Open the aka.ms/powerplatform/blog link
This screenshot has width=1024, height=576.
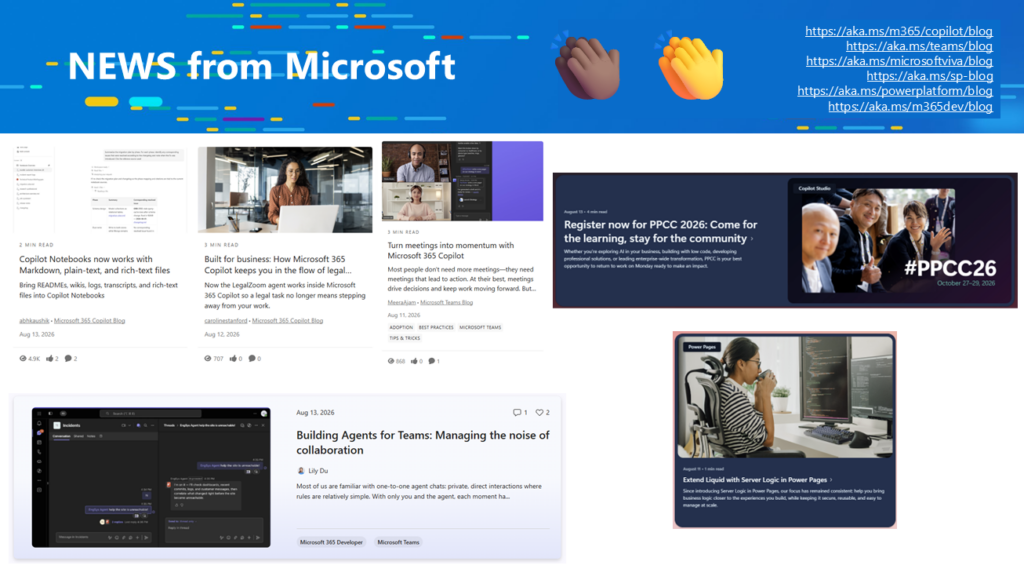(x=895, y=91)
